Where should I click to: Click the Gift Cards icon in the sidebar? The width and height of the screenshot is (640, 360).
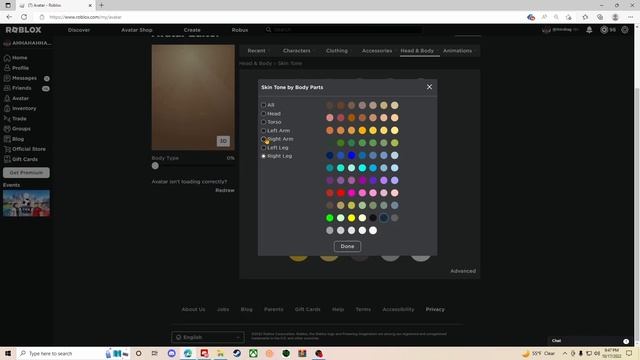point(7,159)
